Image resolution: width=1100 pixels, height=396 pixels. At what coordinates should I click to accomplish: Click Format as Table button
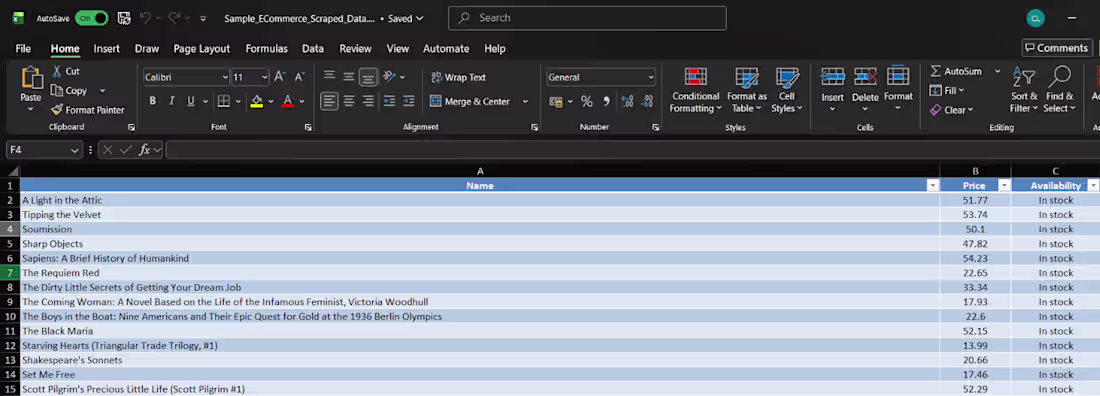pos(746,90)
